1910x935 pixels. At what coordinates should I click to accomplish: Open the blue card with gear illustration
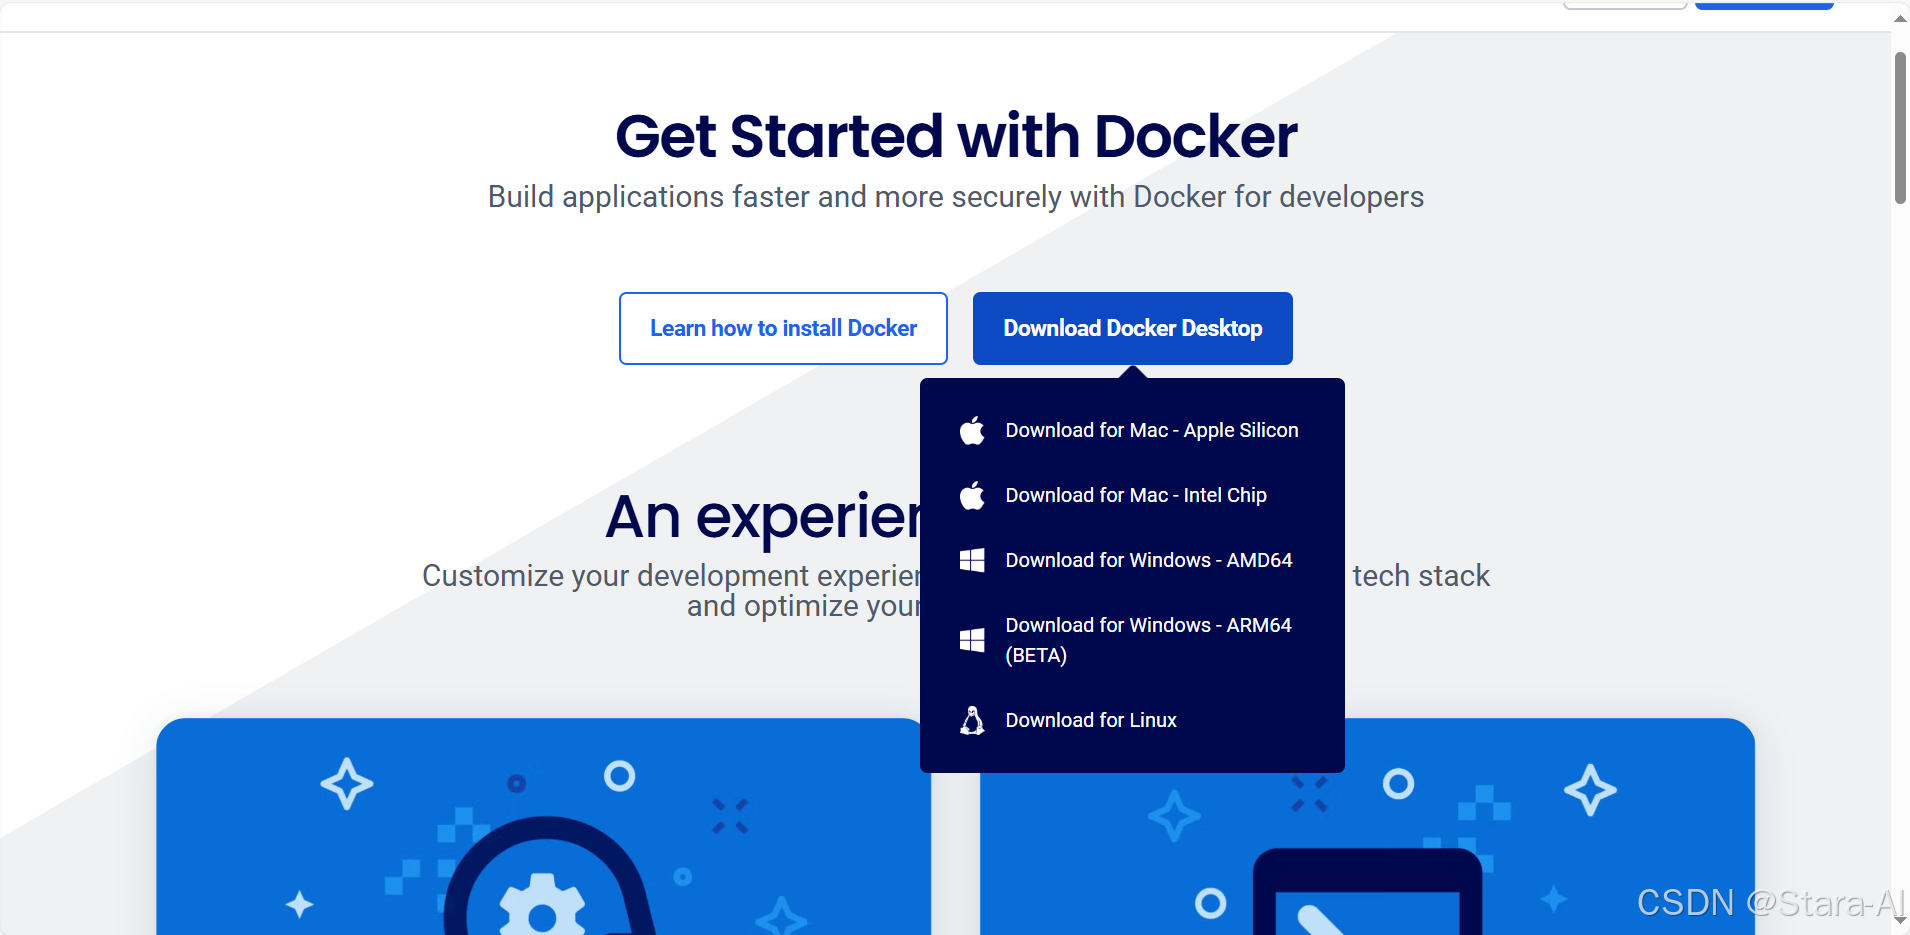click(543, 827)
